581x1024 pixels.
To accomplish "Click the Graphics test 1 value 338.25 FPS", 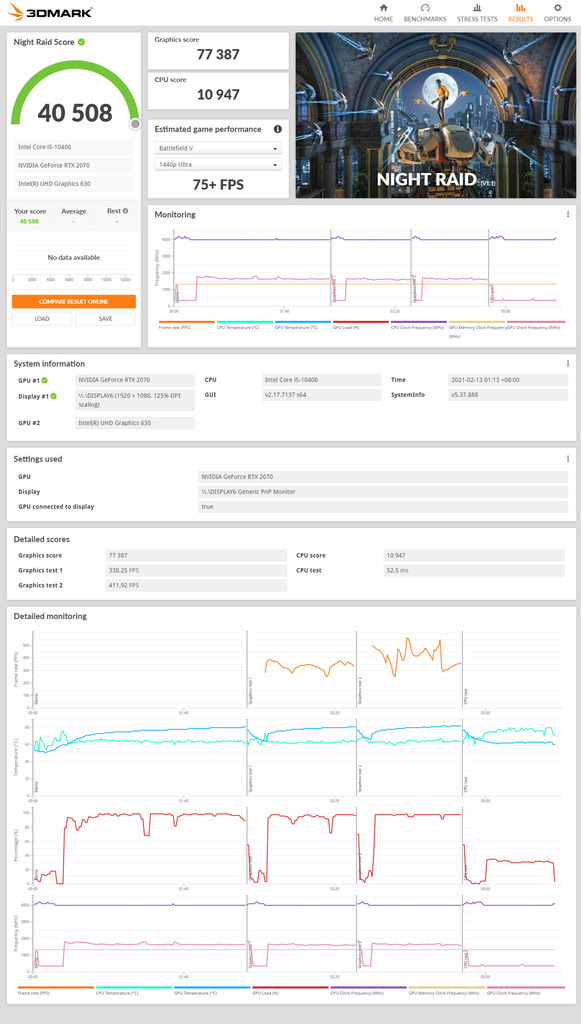I will (x=196, y=570).
